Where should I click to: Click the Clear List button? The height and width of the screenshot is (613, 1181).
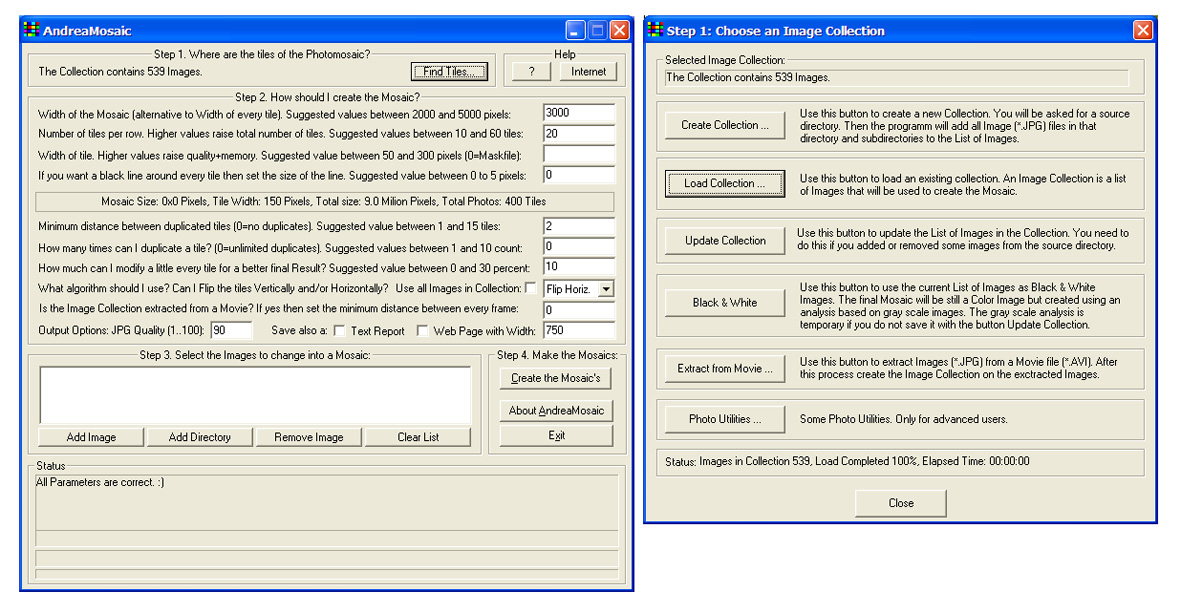tap(418, 437)
